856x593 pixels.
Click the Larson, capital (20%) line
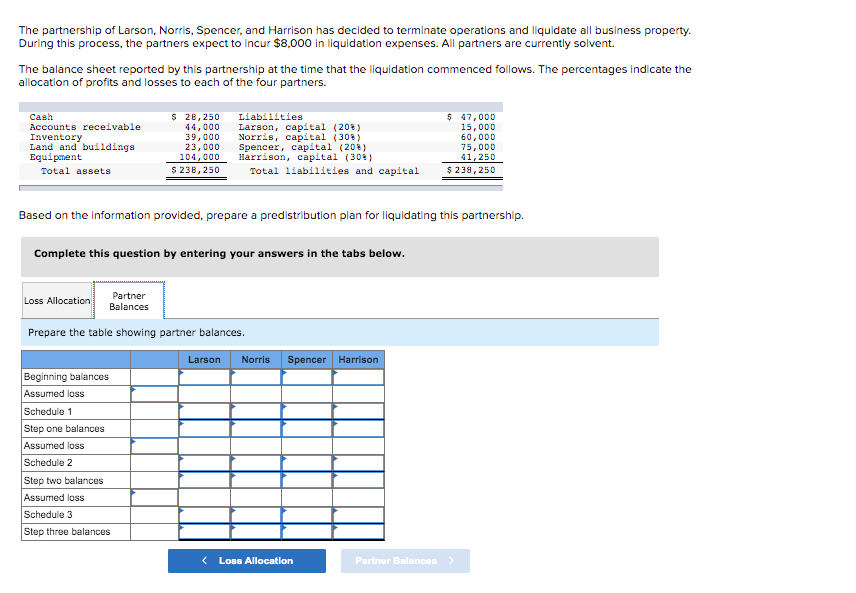pos(300,127)
